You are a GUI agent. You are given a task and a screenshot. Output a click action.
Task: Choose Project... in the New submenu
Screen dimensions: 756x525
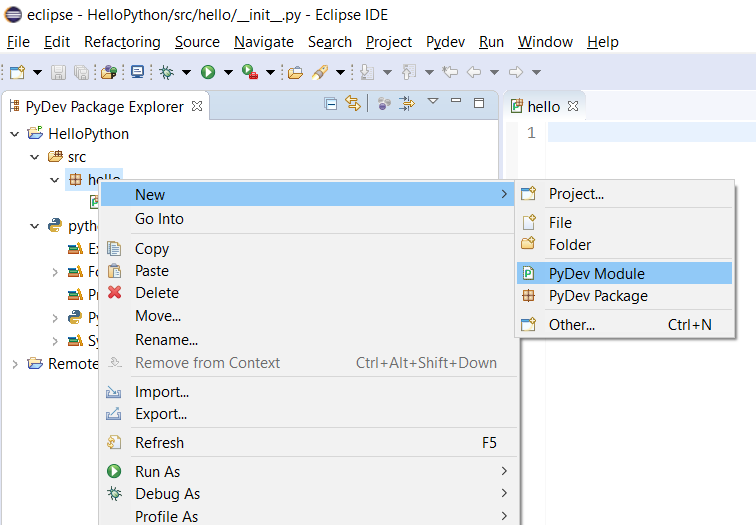coord(625,194)
